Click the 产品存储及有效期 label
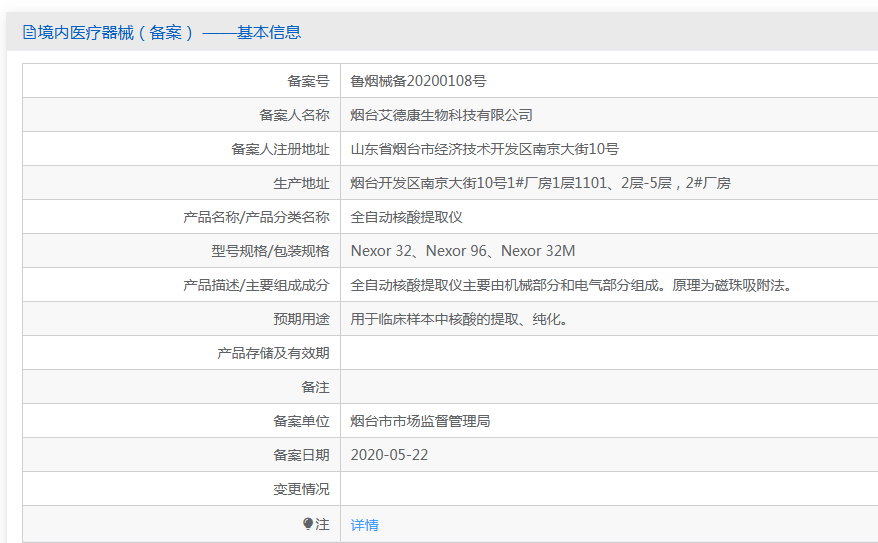The image size is (878, 543). 273,353
